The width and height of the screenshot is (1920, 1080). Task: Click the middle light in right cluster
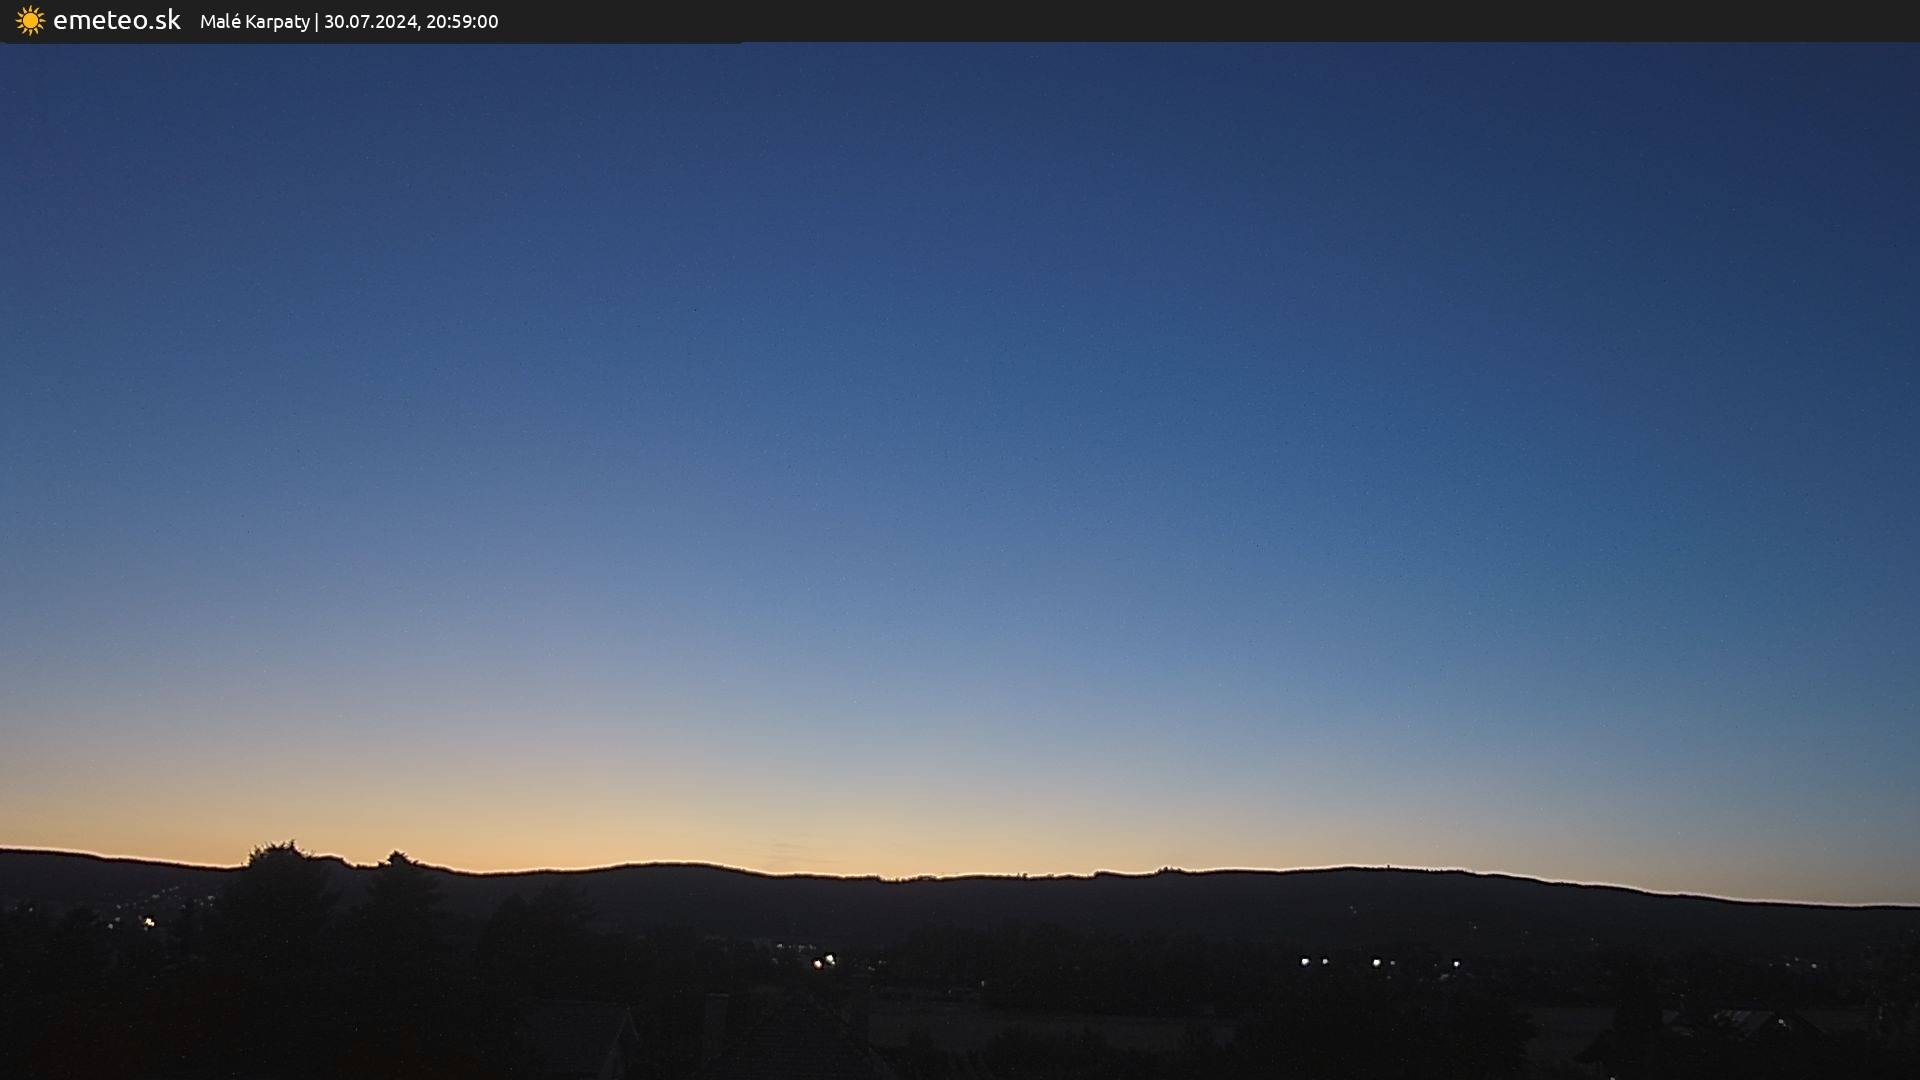(x=1377, y=963)
